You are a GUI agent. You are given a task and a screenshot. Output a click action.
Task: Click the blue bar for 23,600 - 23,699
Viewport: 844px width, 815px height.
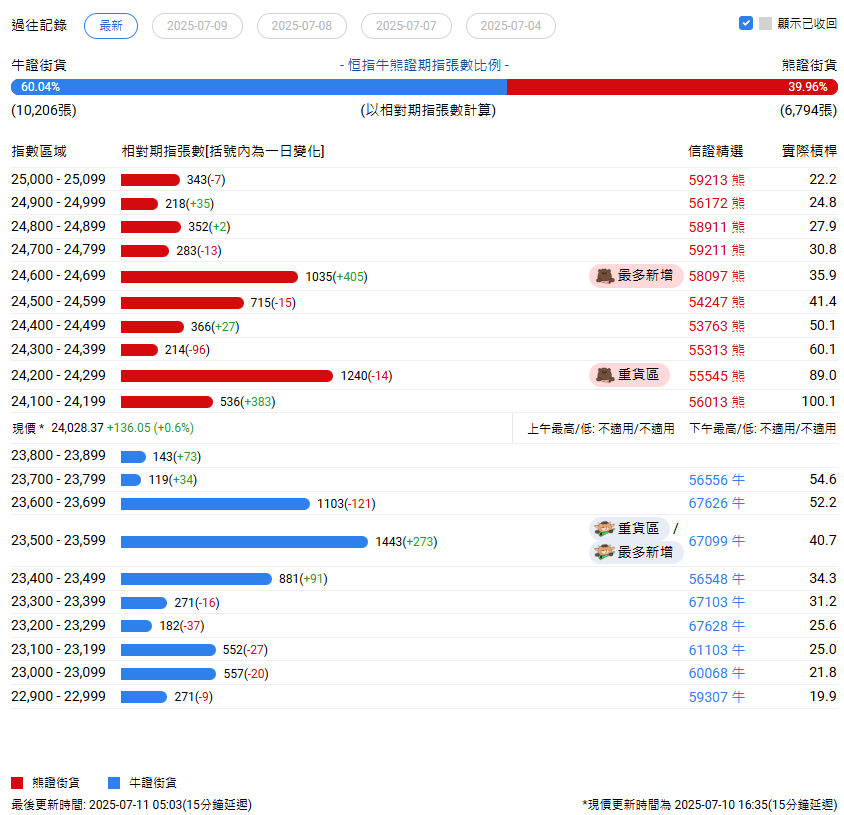pyautogui.click(x=215, y=504)
